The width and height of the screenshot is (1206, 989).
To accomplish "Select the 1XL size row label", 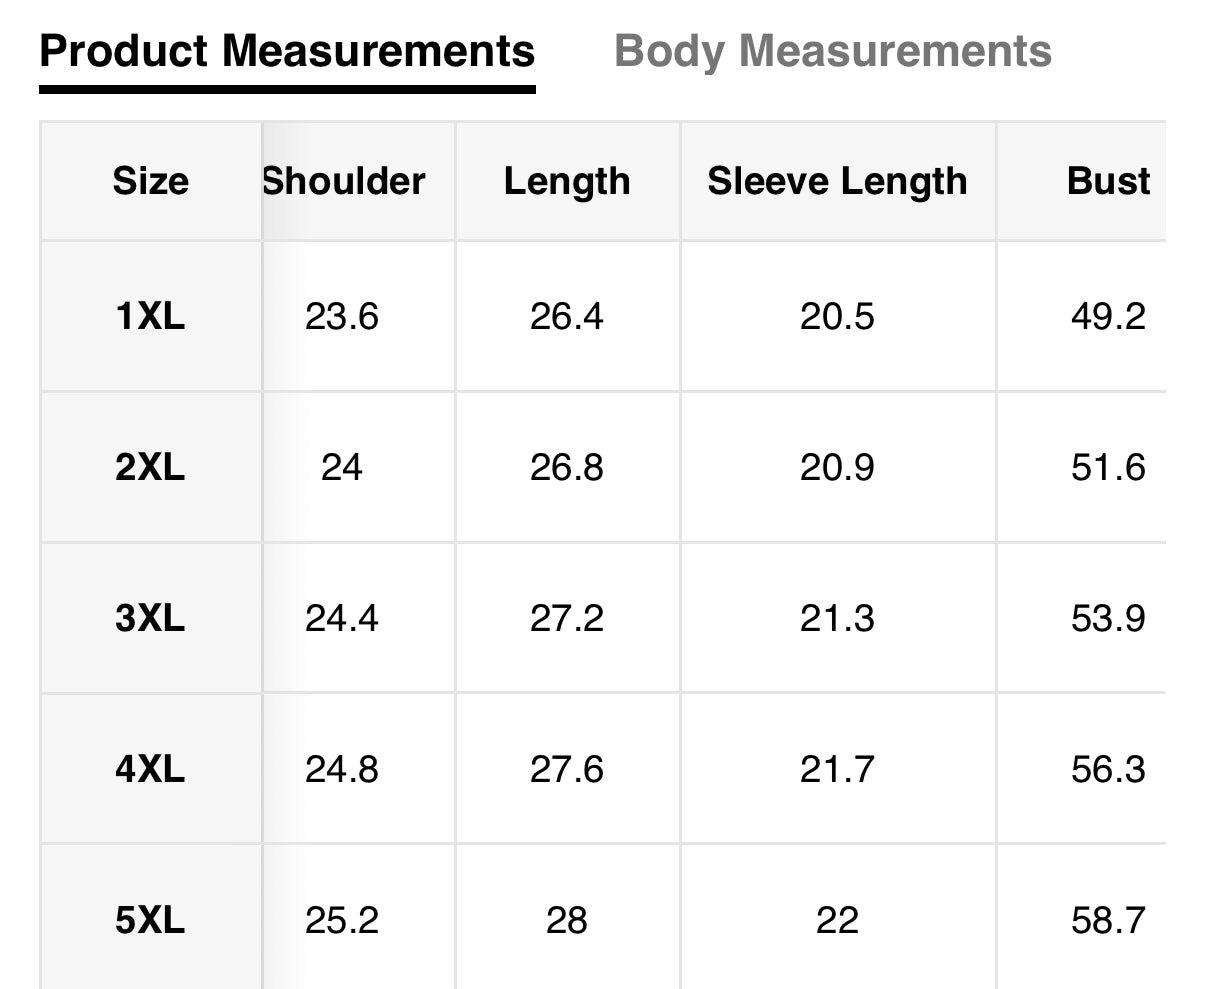I will click(150, 317).
